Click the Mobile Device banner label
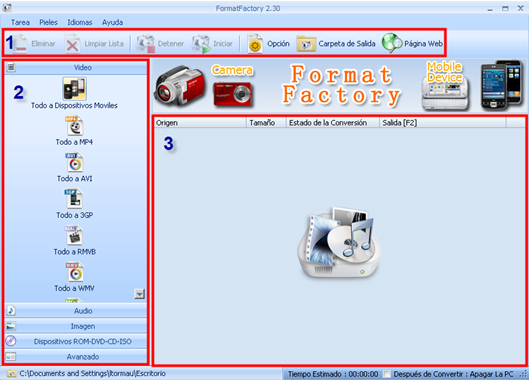 444,72
